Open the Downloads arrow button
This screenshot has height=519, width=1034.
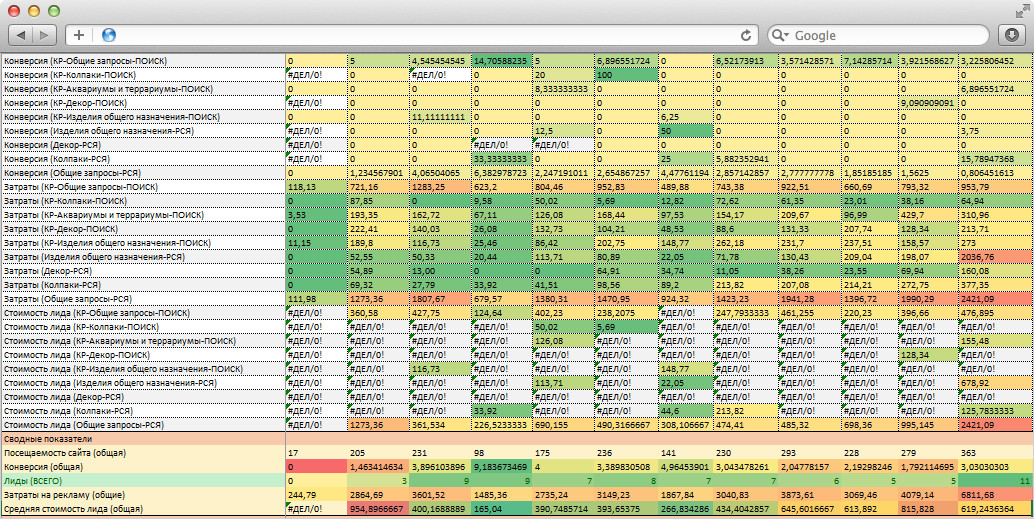pos(1013,35)
